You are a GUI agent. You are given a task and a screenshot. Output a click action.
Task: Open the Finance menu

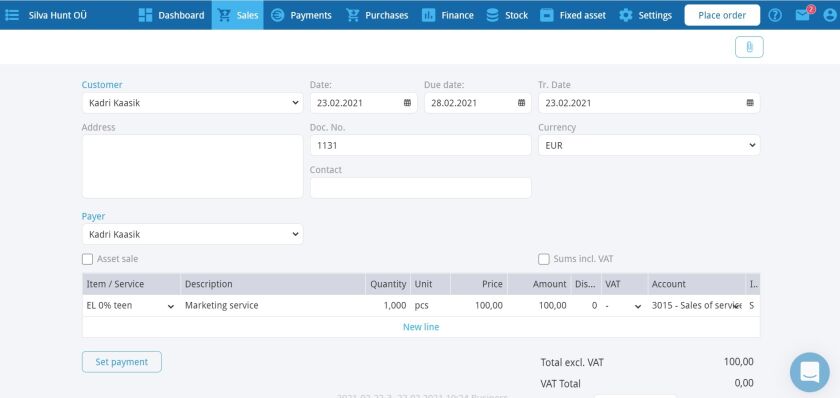coord(448,15)
